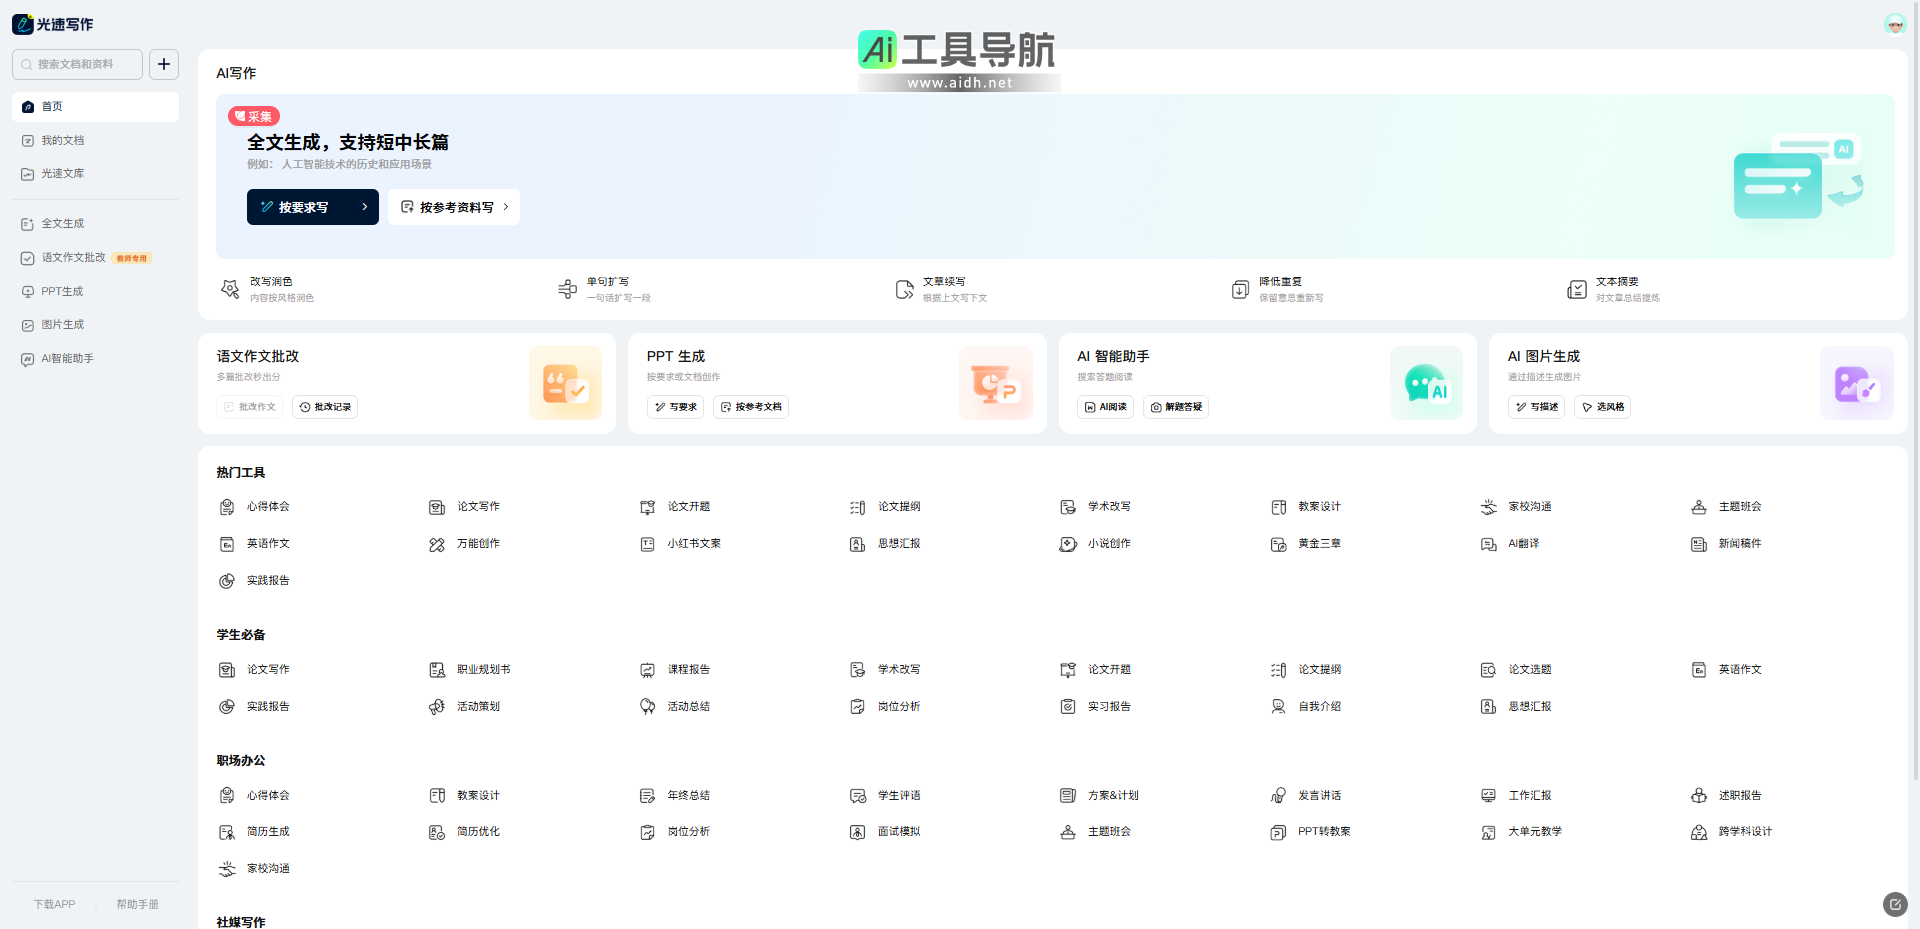Click the 文本摘要 text summary icon
The height and width of the screenshot is (929, 1920).
coord(1577,290)
